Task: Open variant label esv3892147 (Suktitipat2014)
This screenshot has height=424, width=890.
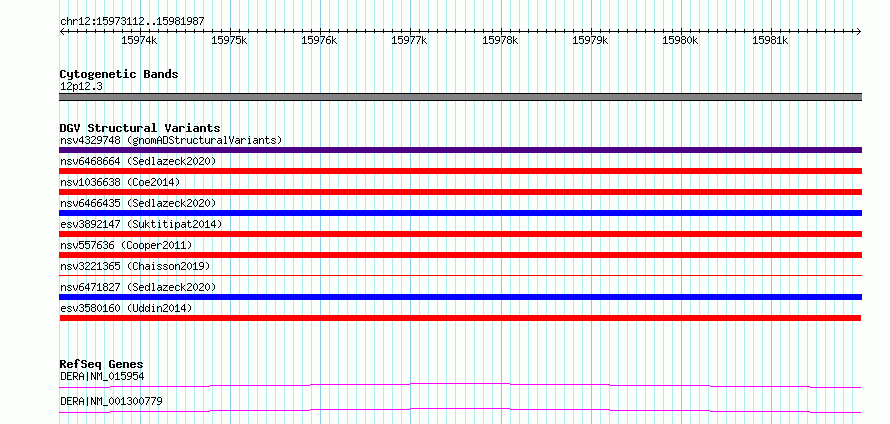Action: pos(141,224)
